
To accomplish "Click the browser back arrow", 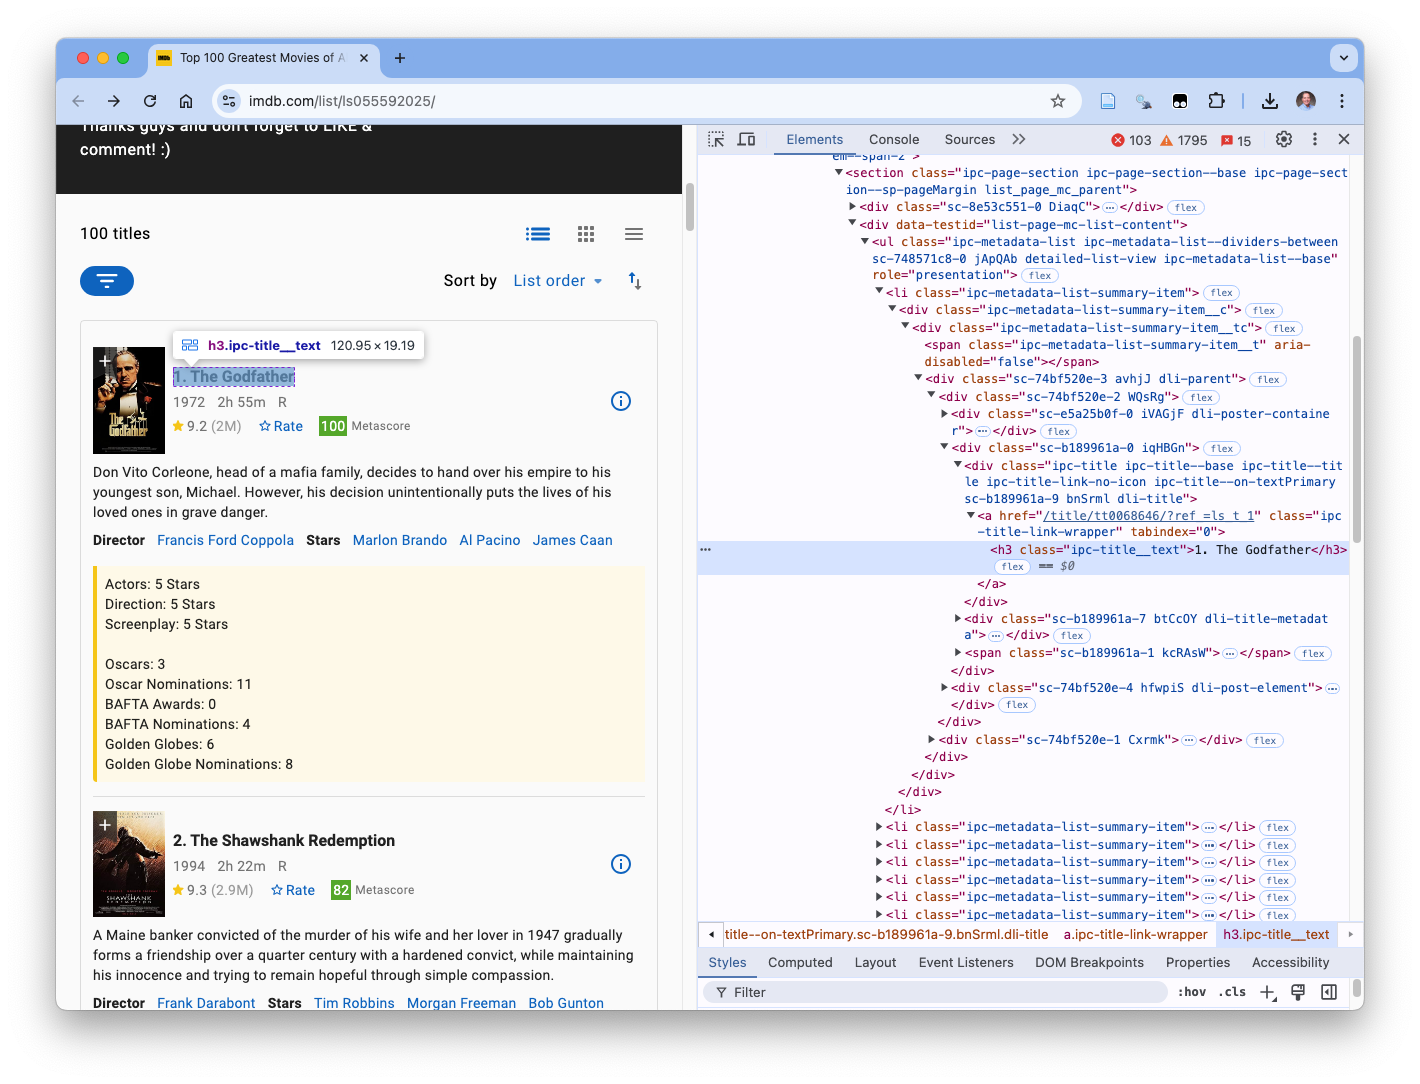I will point(78,101).
